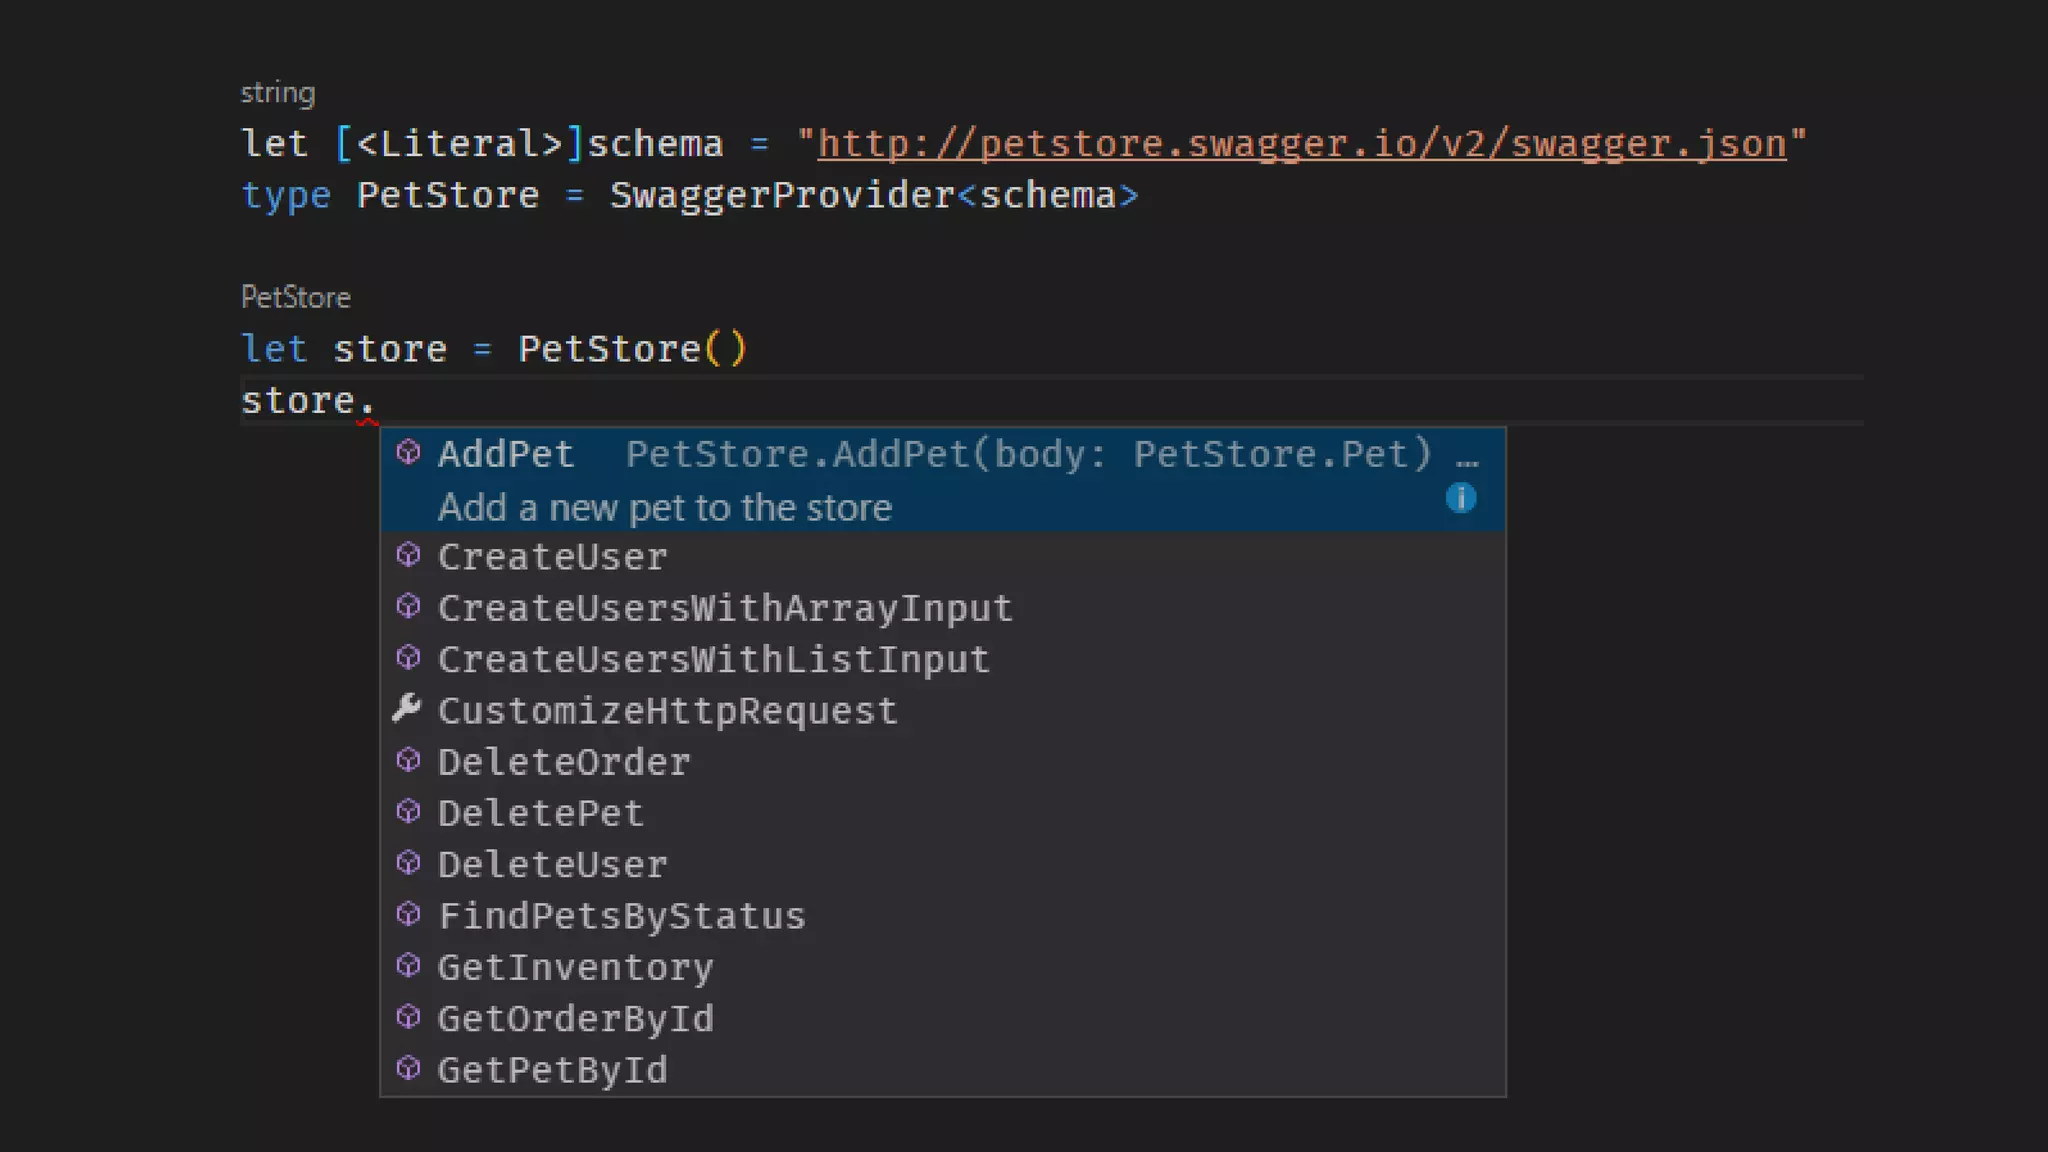Click the cube icon beside GetInventory
This screenshot has width=2048, height=1152.
click(x=408, y=965)
